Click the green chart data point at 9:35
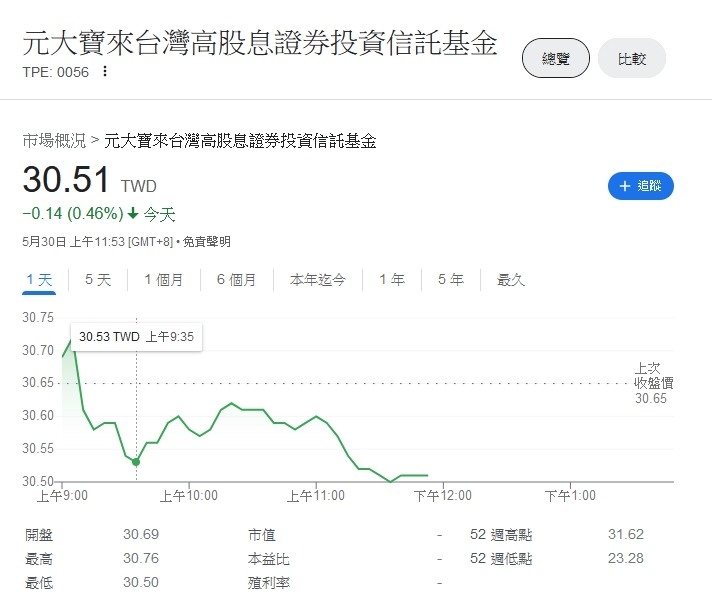Screen dimensions: 712x603 tap(136, 462)
